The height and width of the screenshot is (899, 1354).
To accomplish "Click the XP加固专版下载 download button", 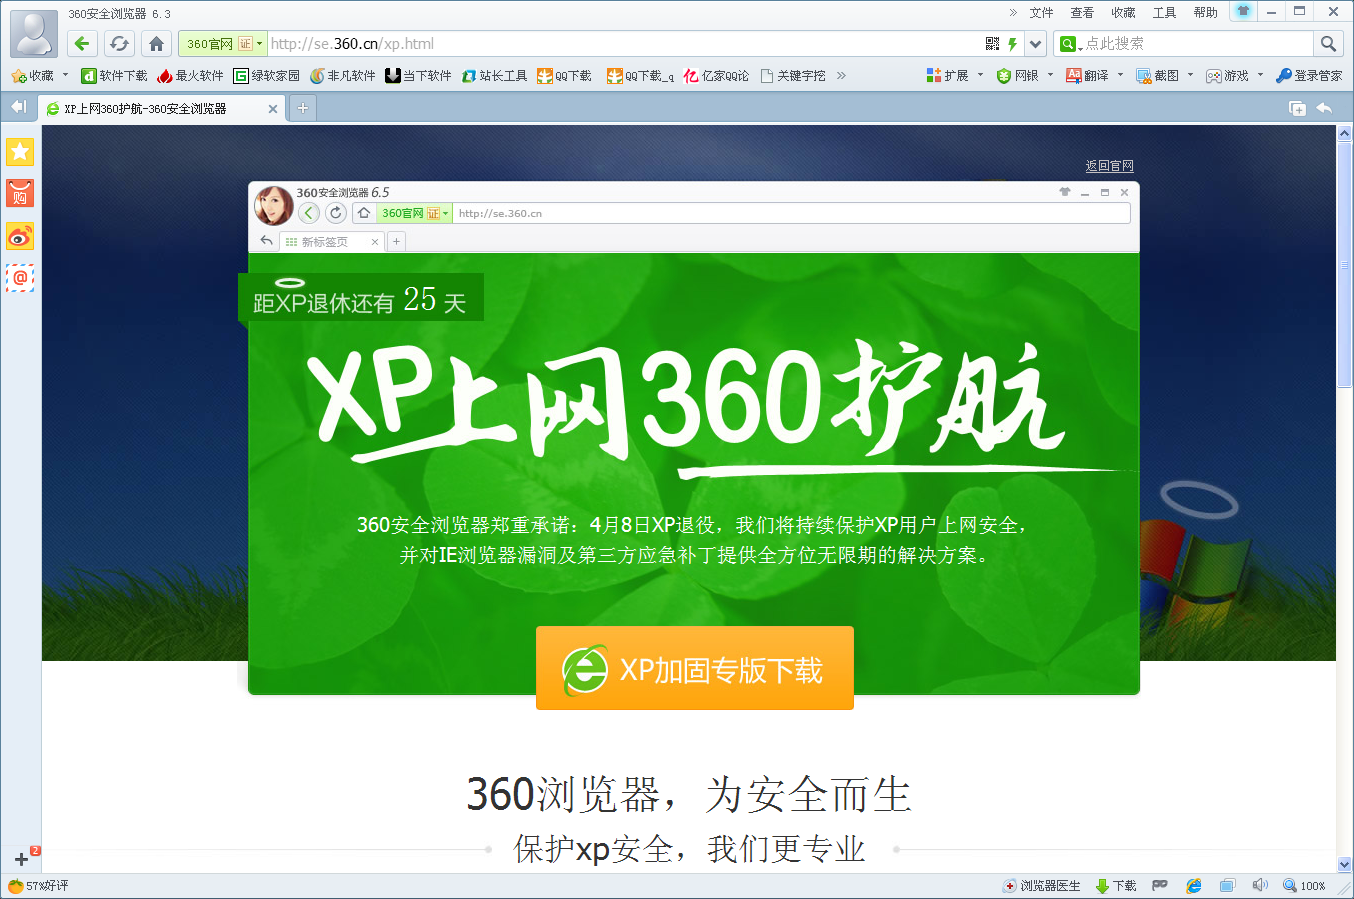I will (695, 668).
